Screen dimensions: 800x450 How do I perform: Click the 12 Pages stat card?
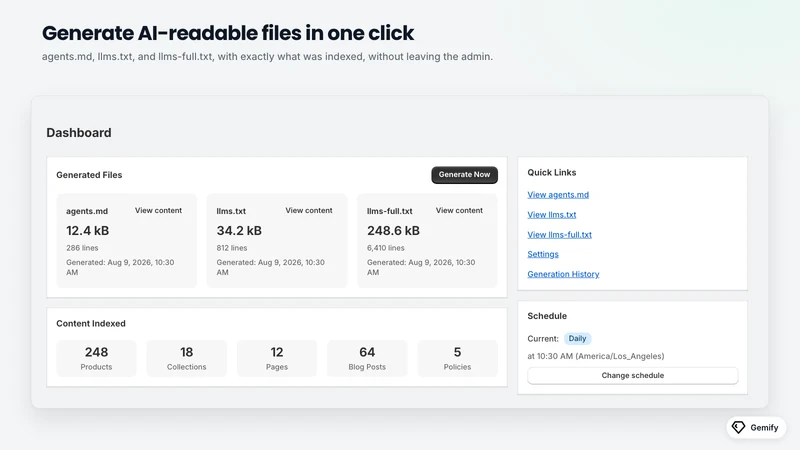click(x=277, y=358)
